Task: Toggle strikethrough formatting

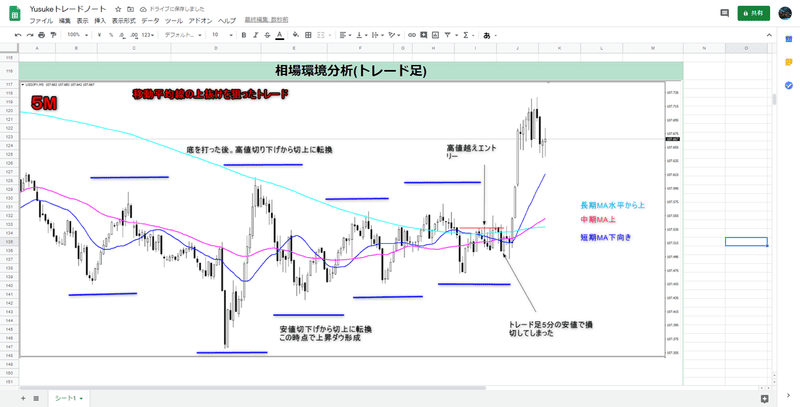Action: [x=267, y=35]
